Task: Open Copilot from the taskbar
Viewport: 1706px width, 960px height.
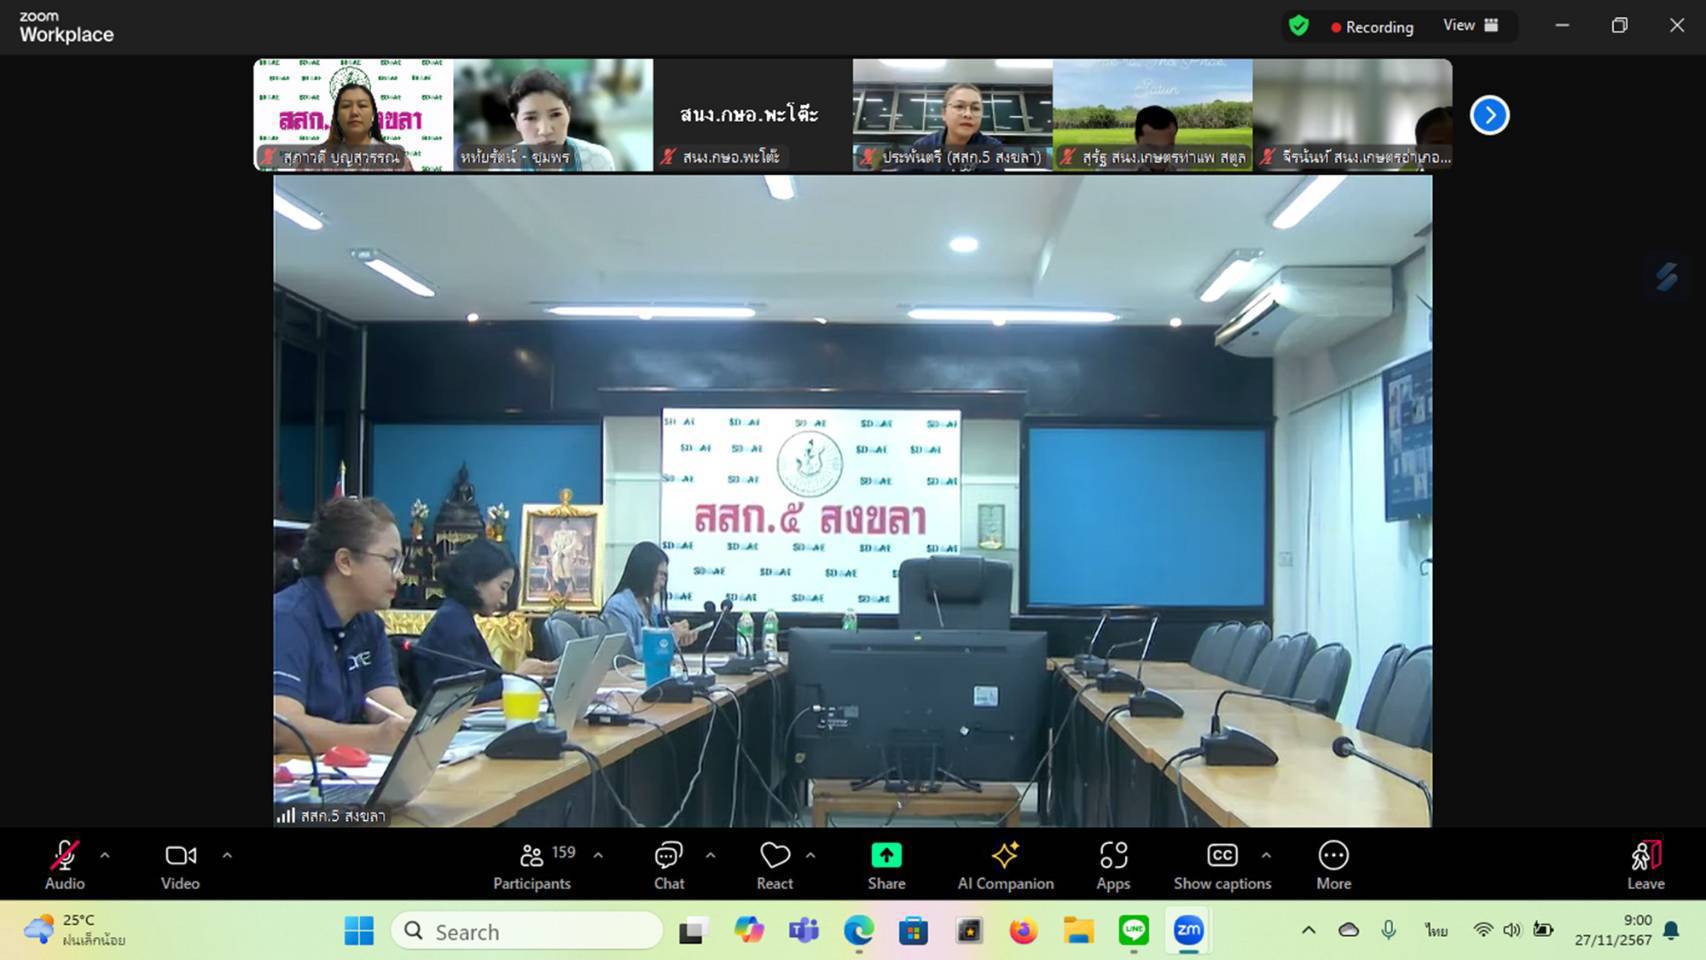Action: [x=748, y=931]
